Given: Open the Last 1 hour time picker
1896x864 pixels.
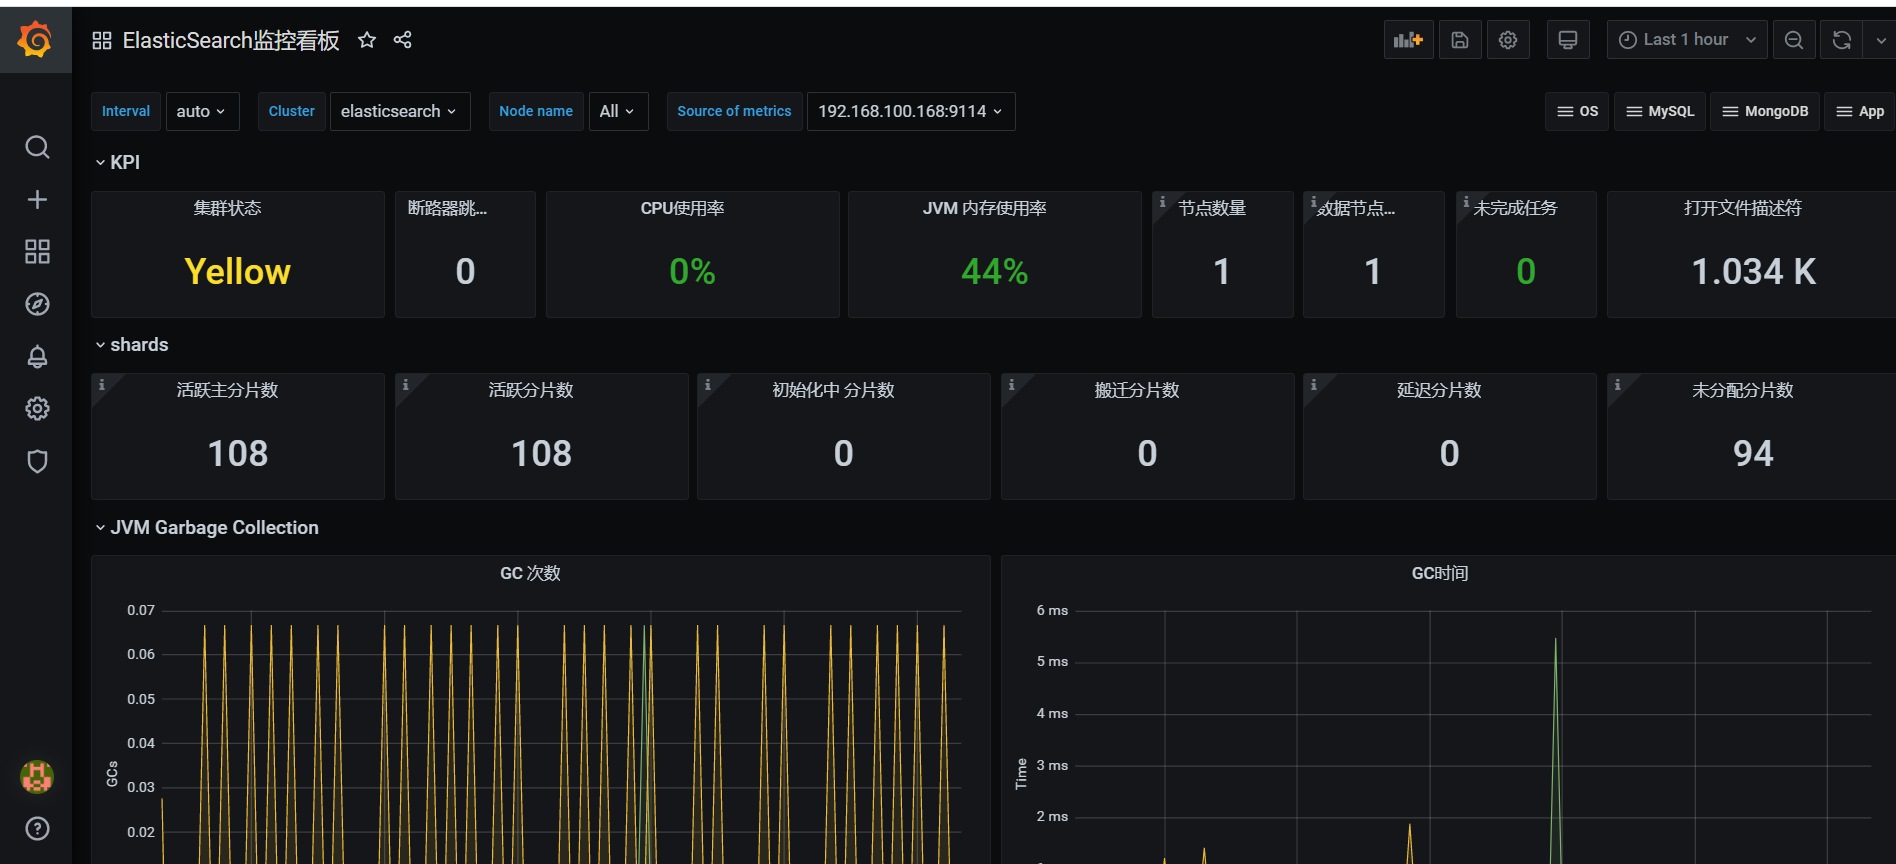Looking at the screenshot, I should click(x=1687, y=40).
